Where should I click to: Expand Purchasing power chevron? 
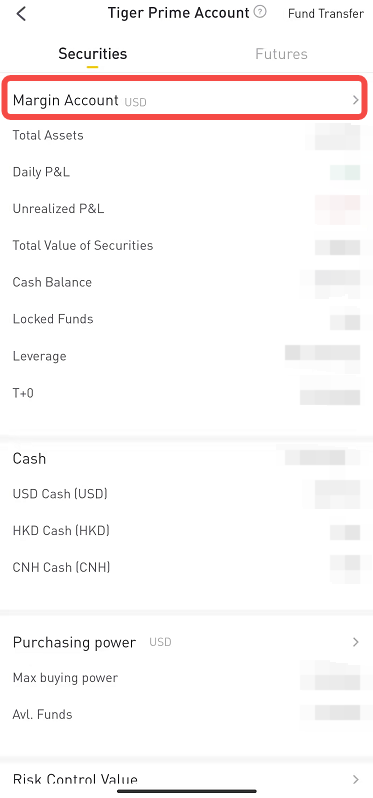coord(356,642)
